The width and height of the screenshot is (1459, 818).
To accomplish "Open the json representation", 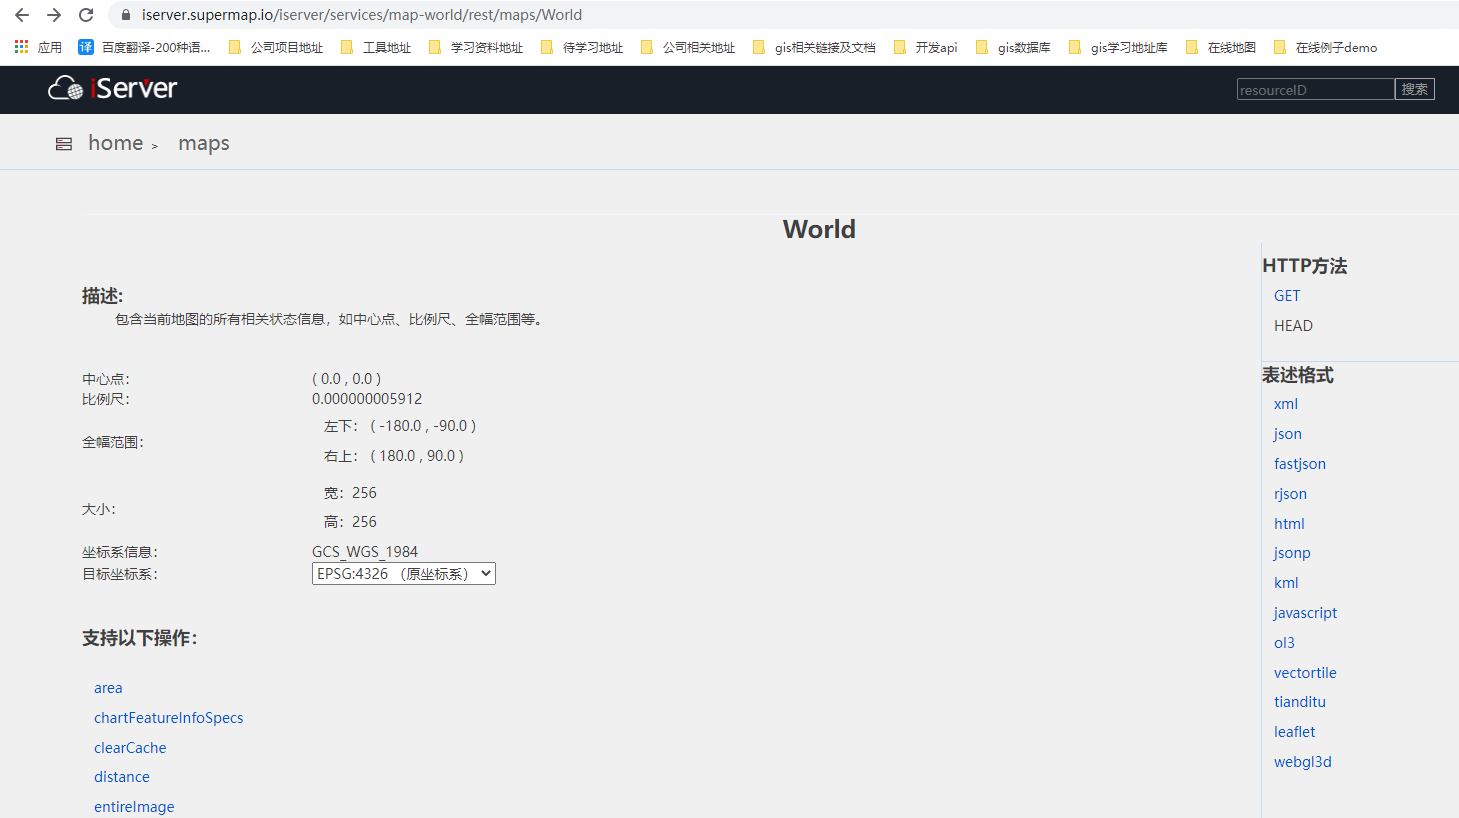I will pos(1288,434).
